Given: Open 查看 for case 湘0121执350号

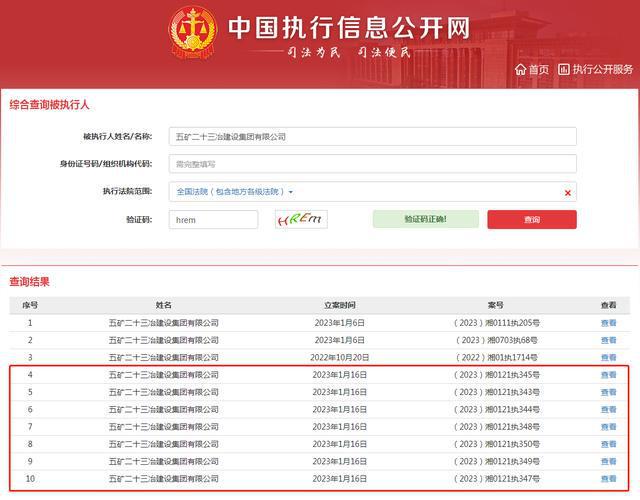Looking at the screenshot, I should tap(608, 444).
